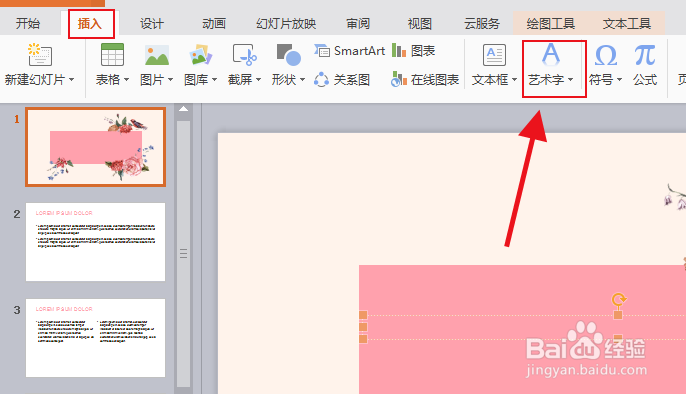This screenshot has width=686, height=394.
Task: Open the 云服务 tab
Action: point(482,24)
